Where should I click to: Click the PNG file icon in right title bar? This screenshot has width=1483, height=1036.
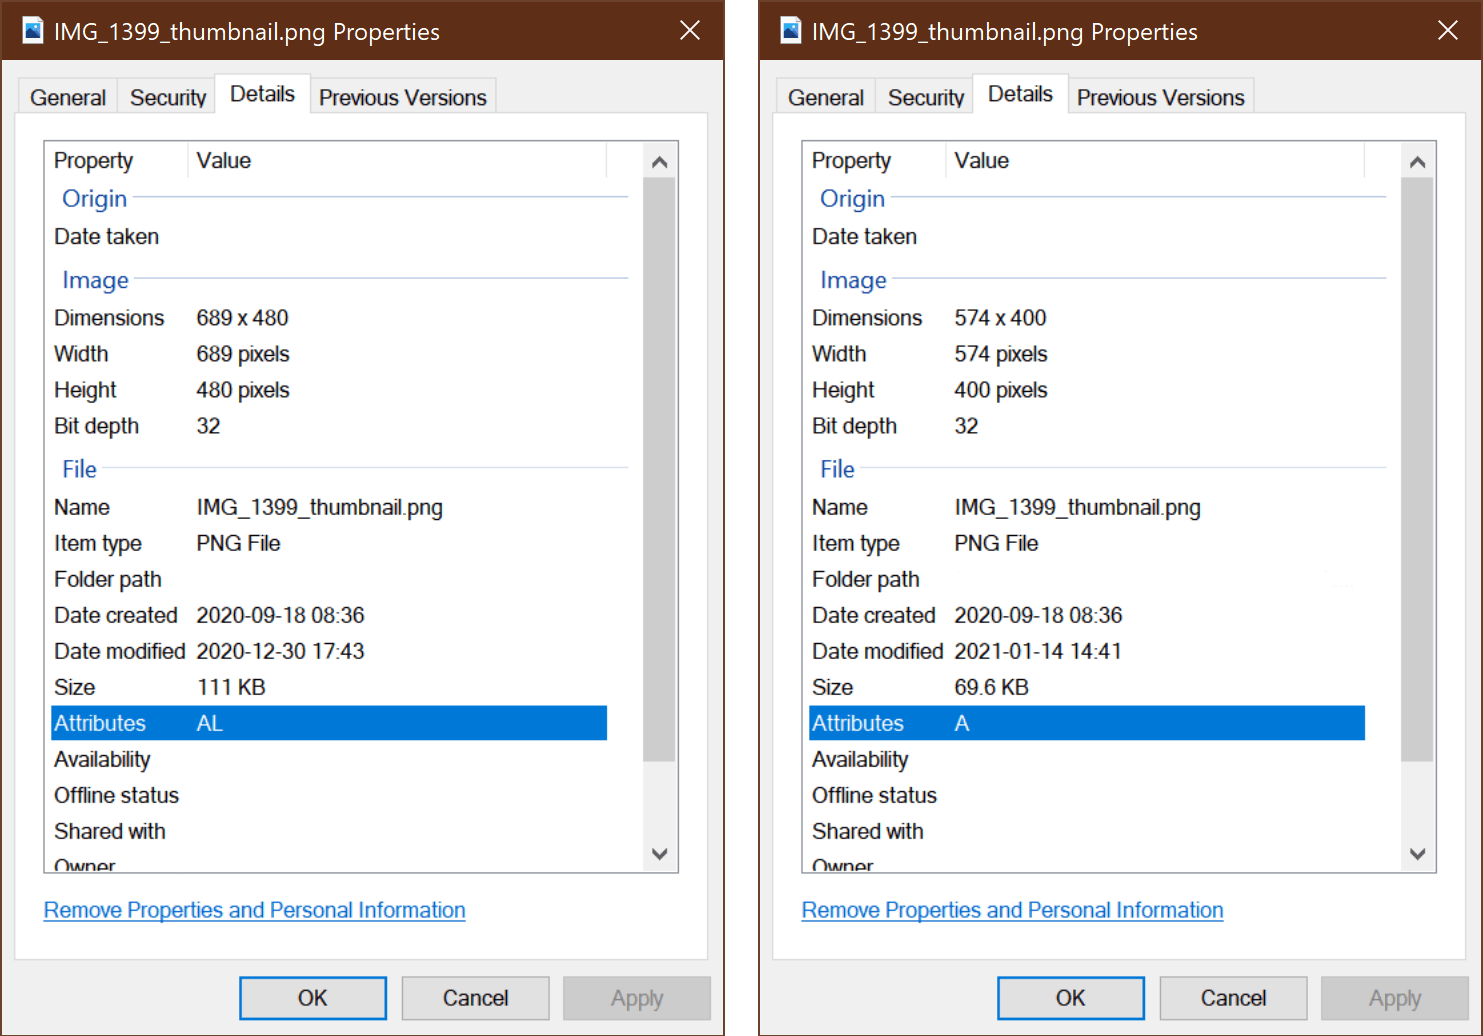click(x=791, y=31)
